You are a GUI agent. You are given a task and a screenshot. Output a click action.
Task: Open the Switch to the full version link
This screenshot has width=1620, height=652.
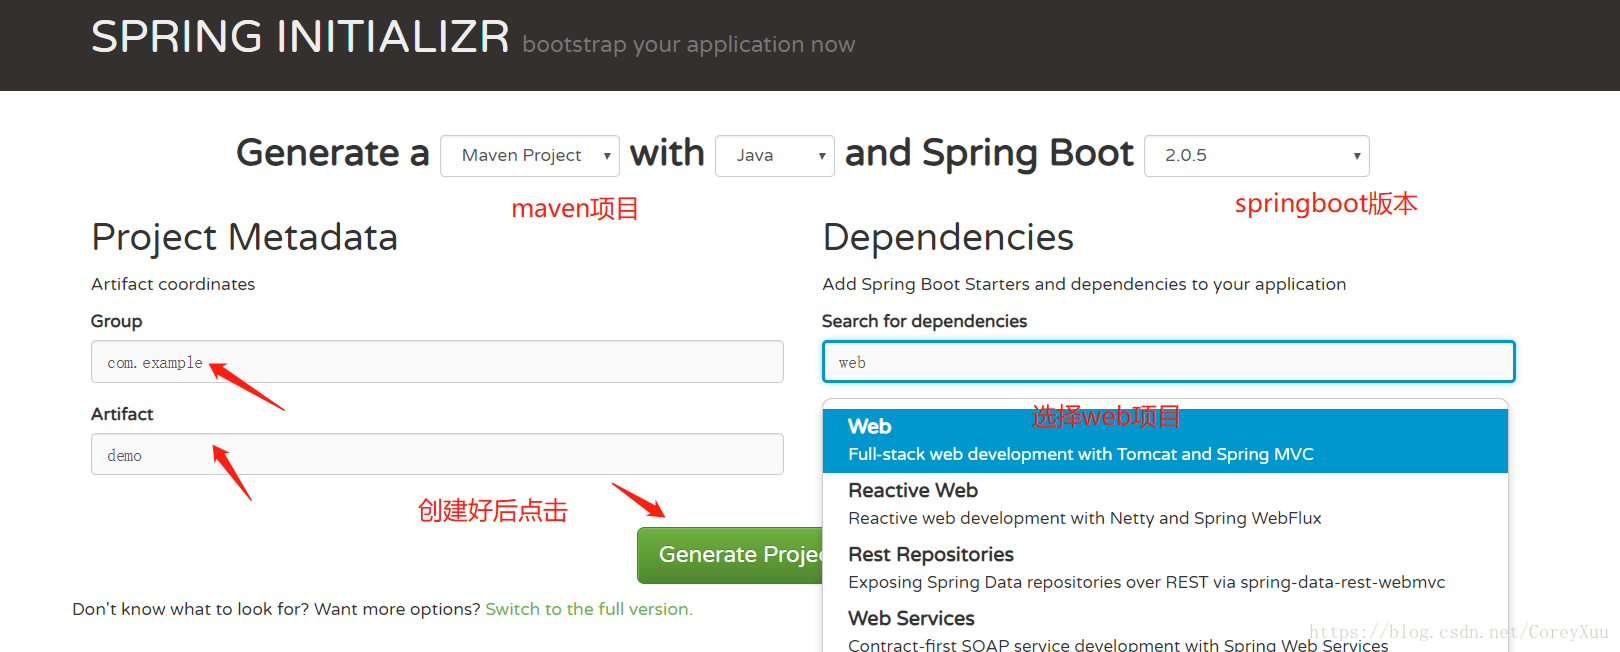click(x=589, y=609)
